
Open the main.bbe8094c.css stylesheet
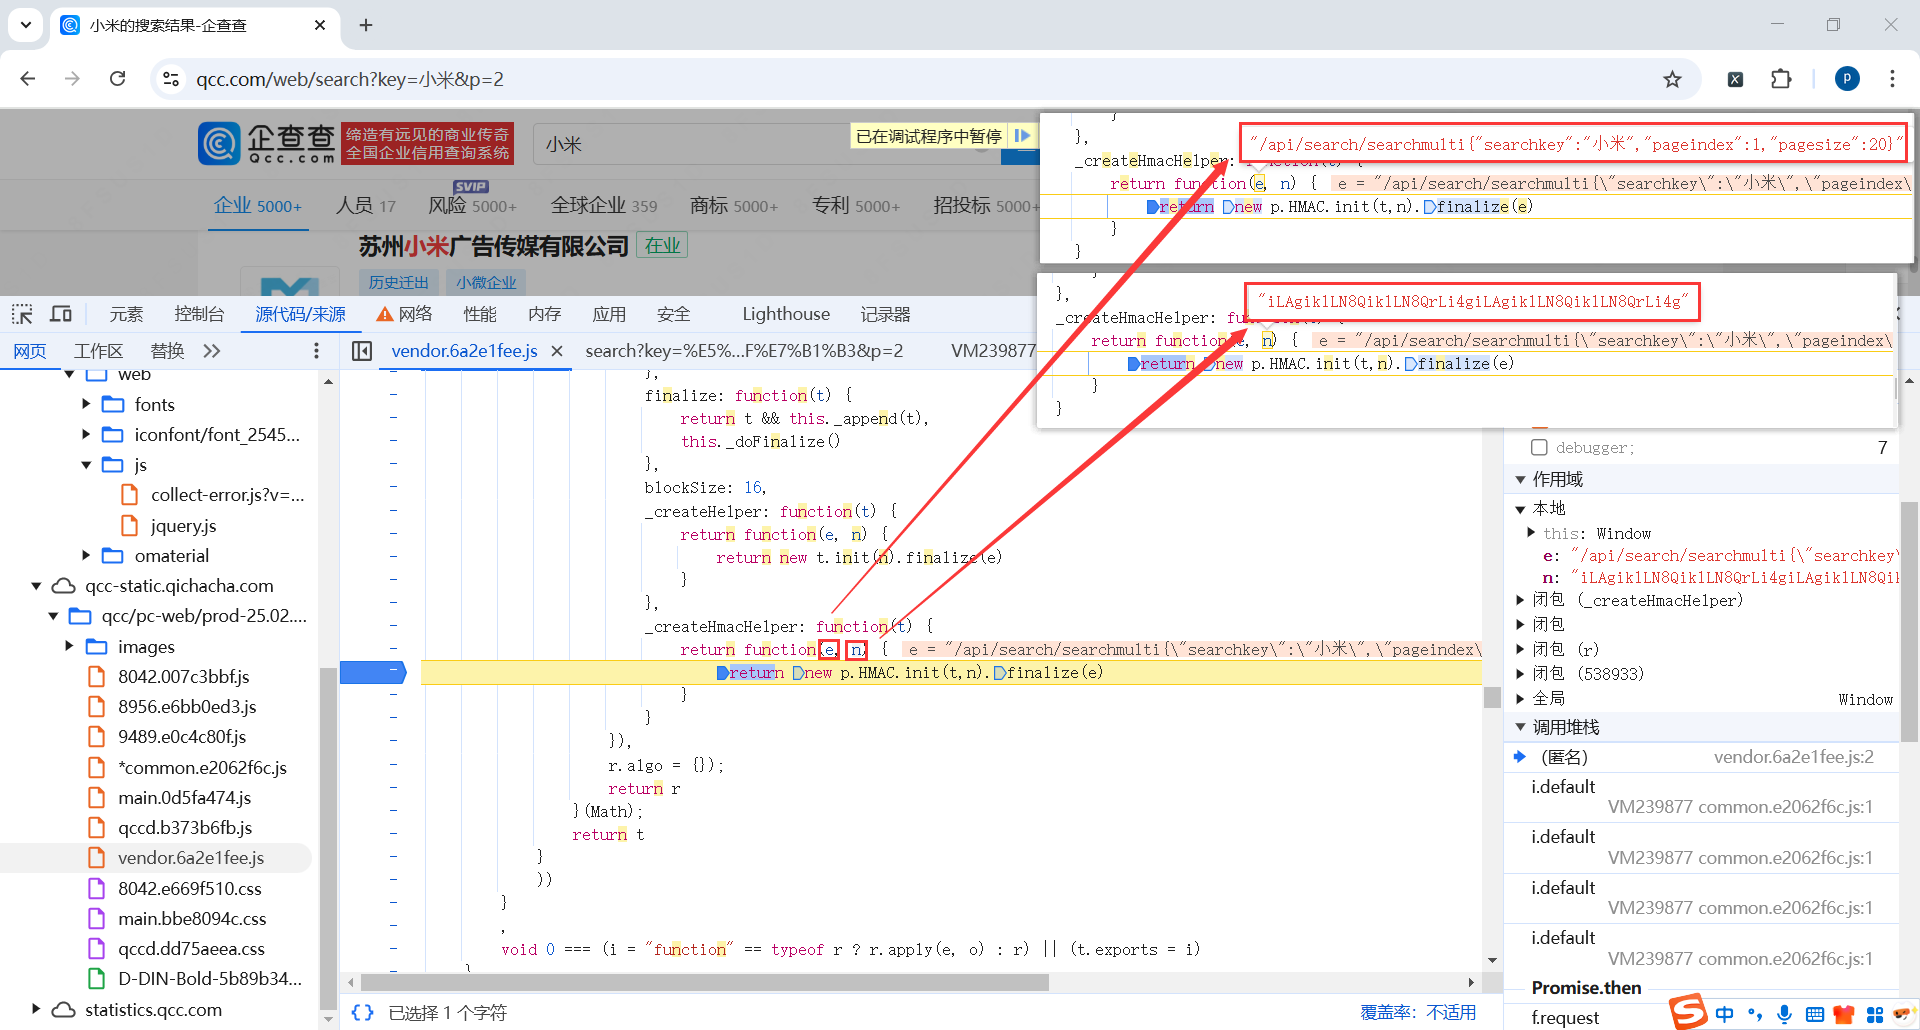coord(192,919)
